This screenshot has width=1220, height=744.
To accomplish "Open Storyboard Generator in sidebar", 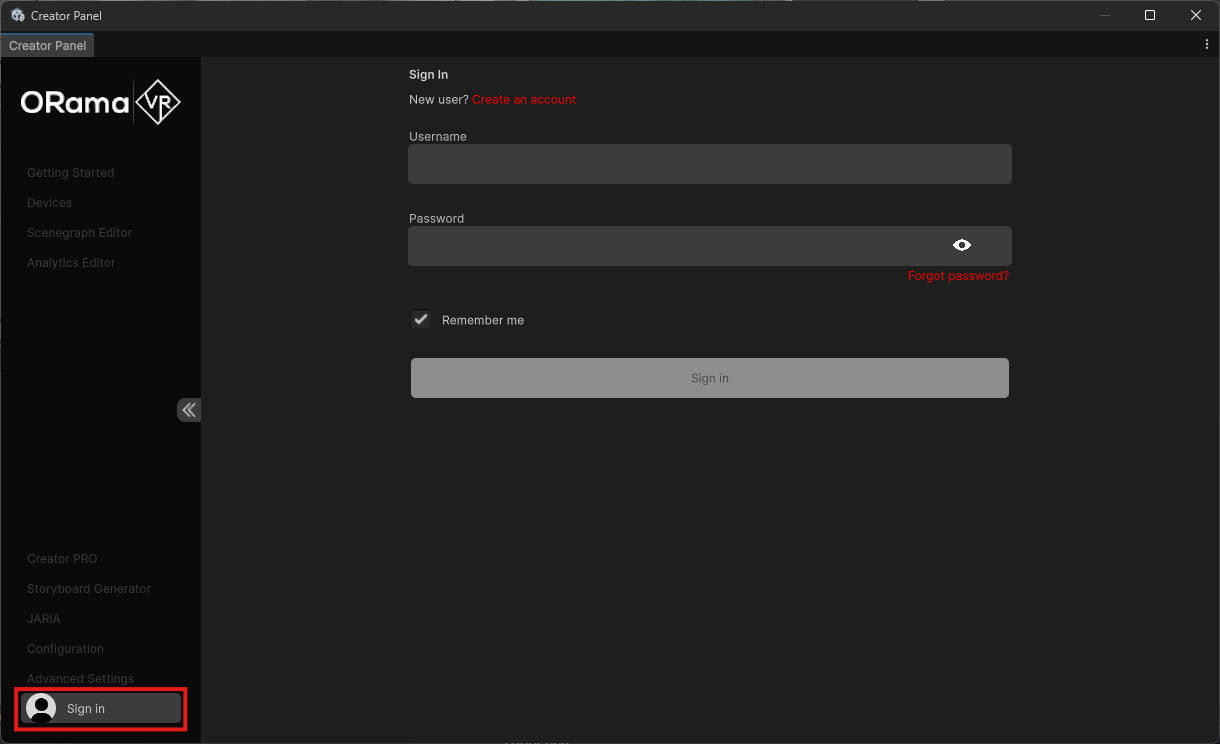I will tap(89, 589).
